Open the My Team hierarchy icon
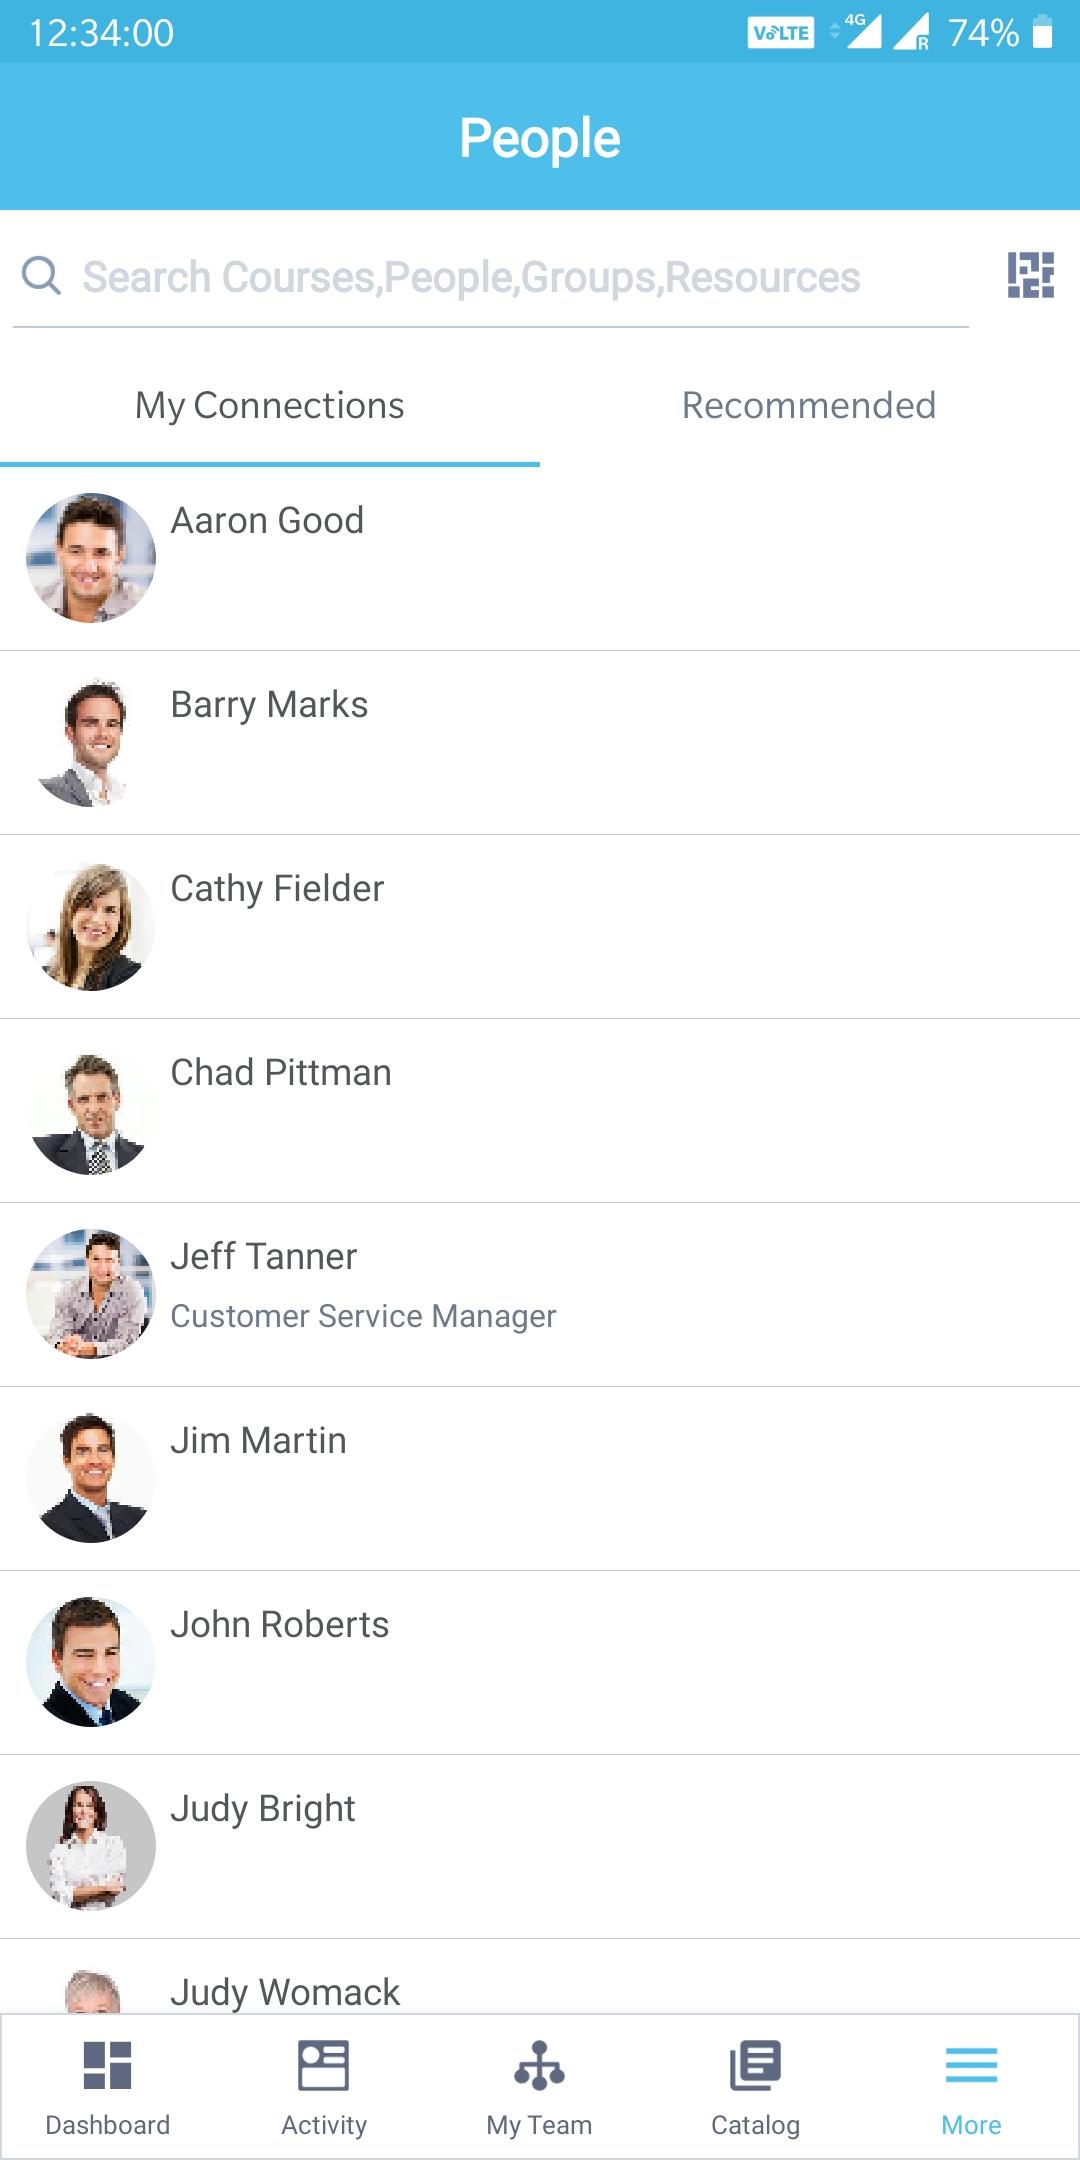 point(539,2065)
